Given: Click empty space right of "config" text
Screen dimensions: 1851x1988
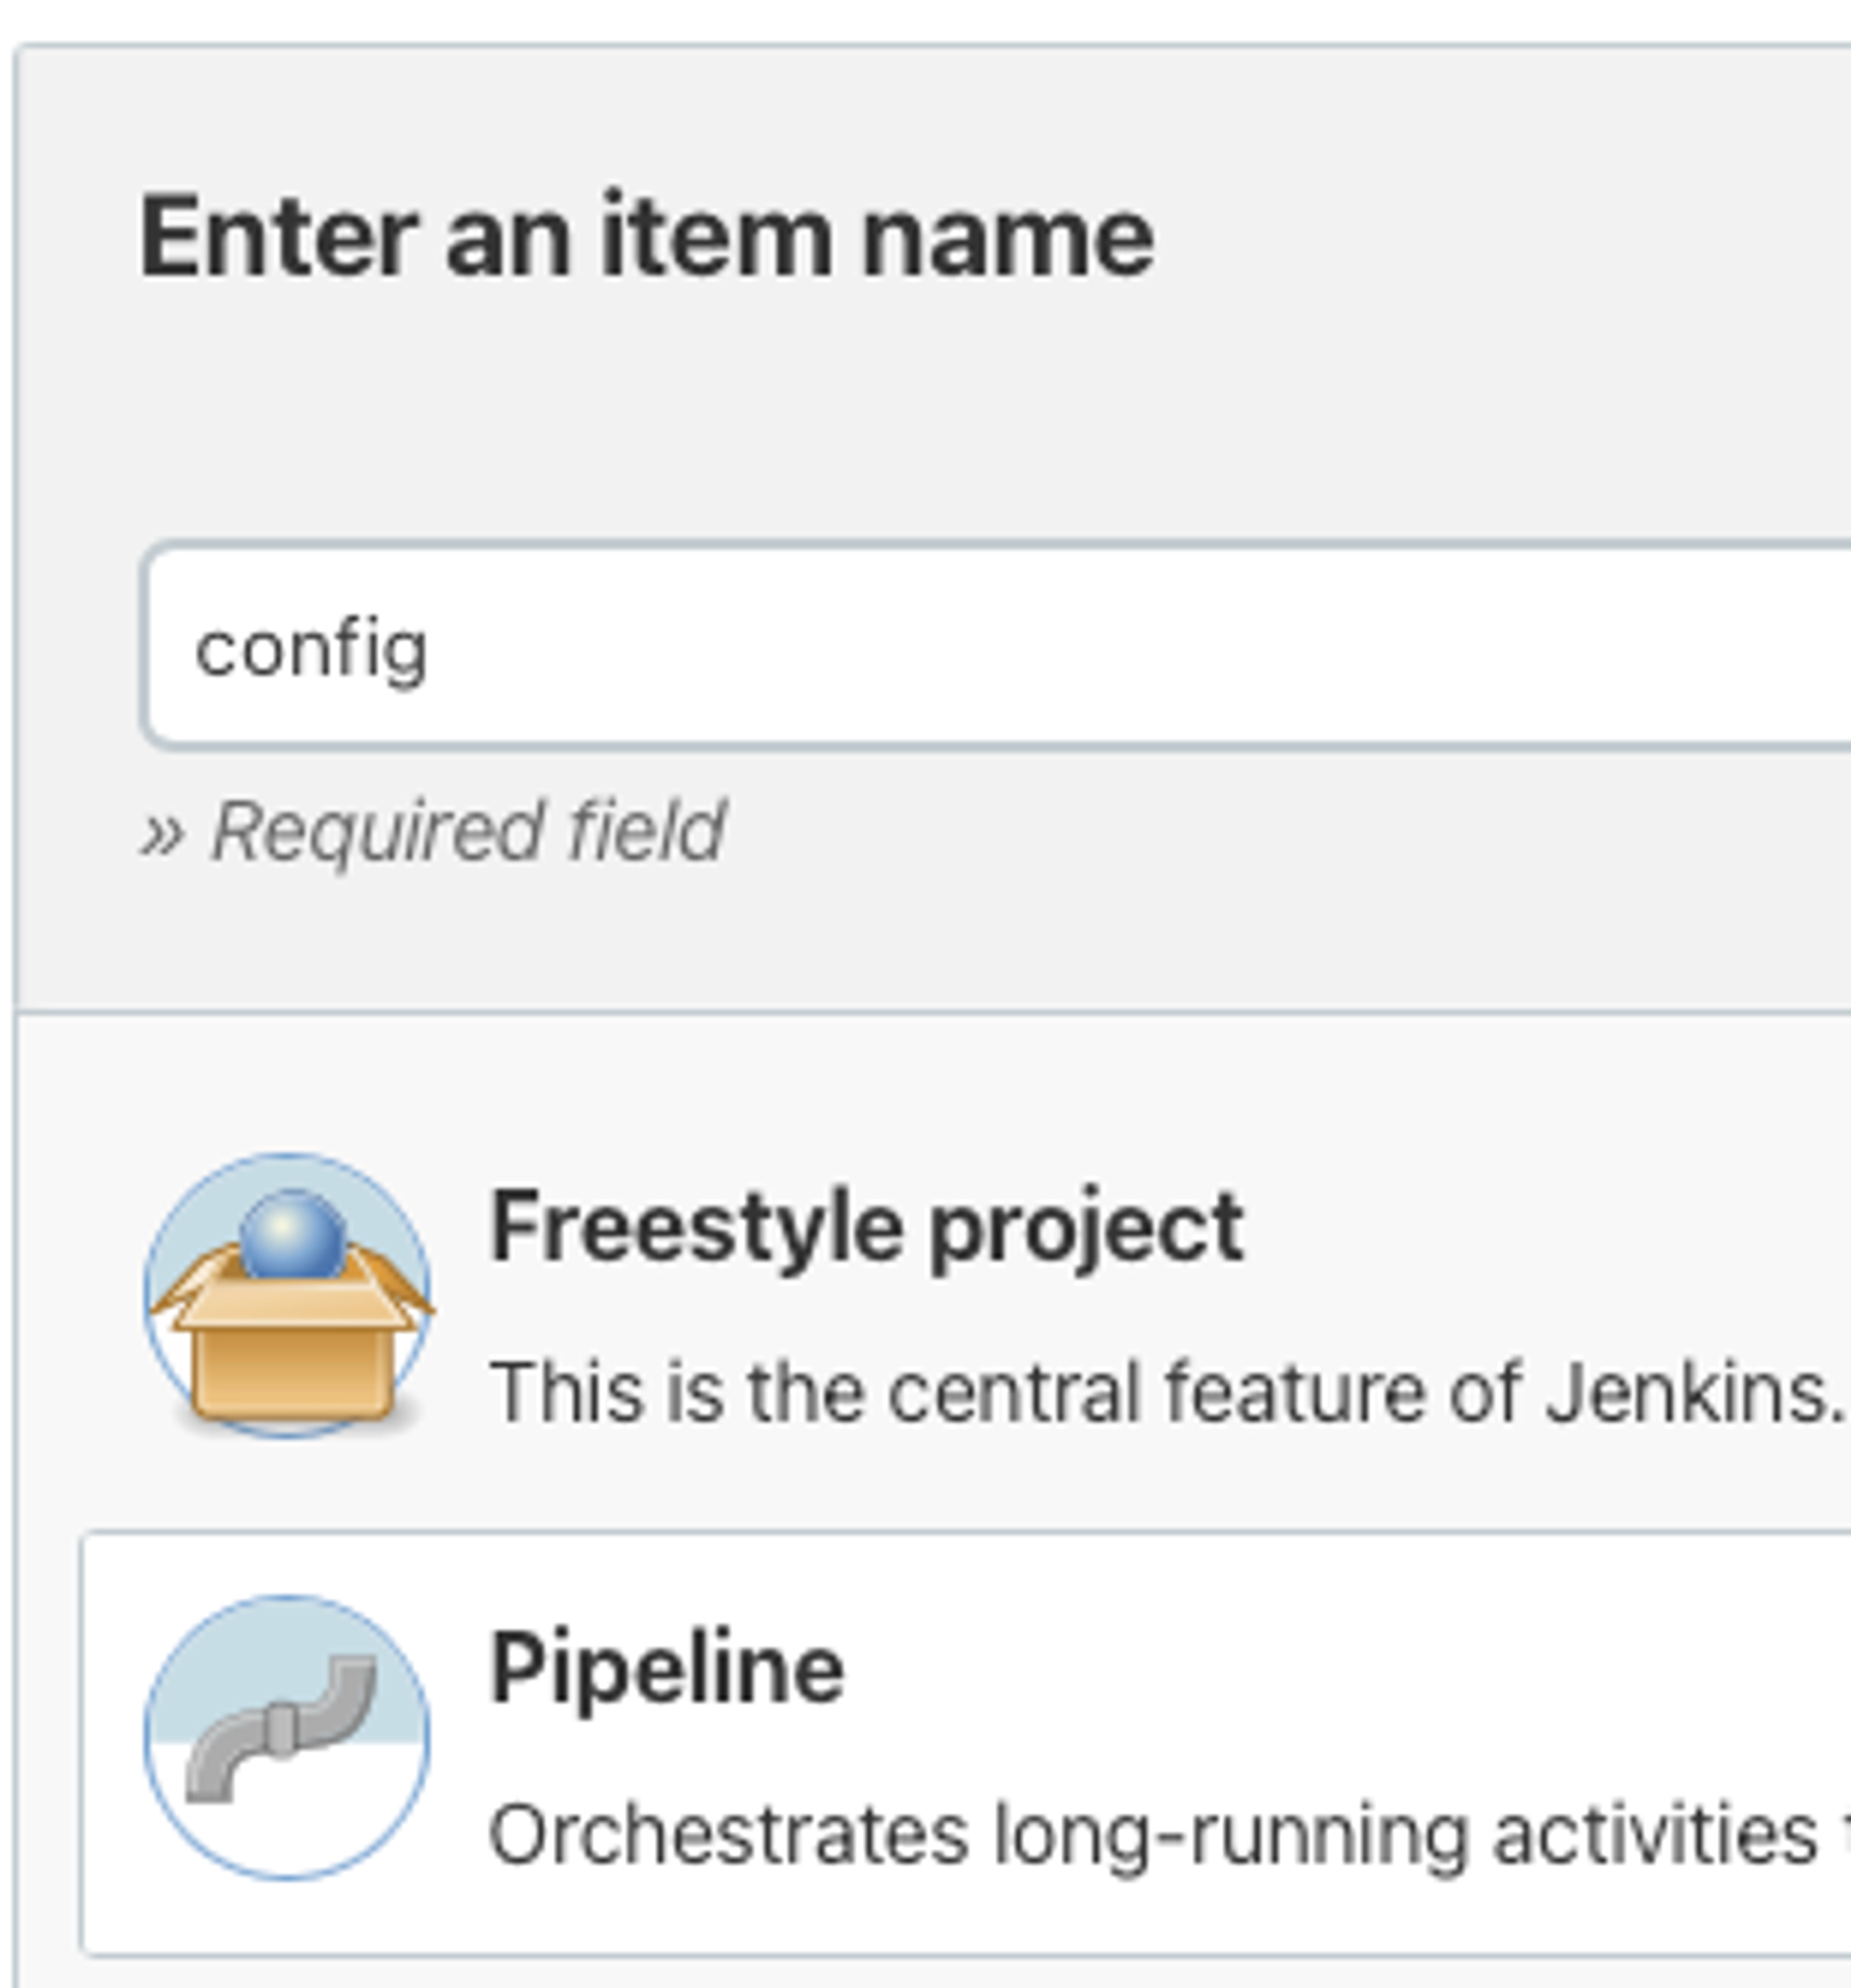Looking at the screenshot, I should click(1100, 647).
